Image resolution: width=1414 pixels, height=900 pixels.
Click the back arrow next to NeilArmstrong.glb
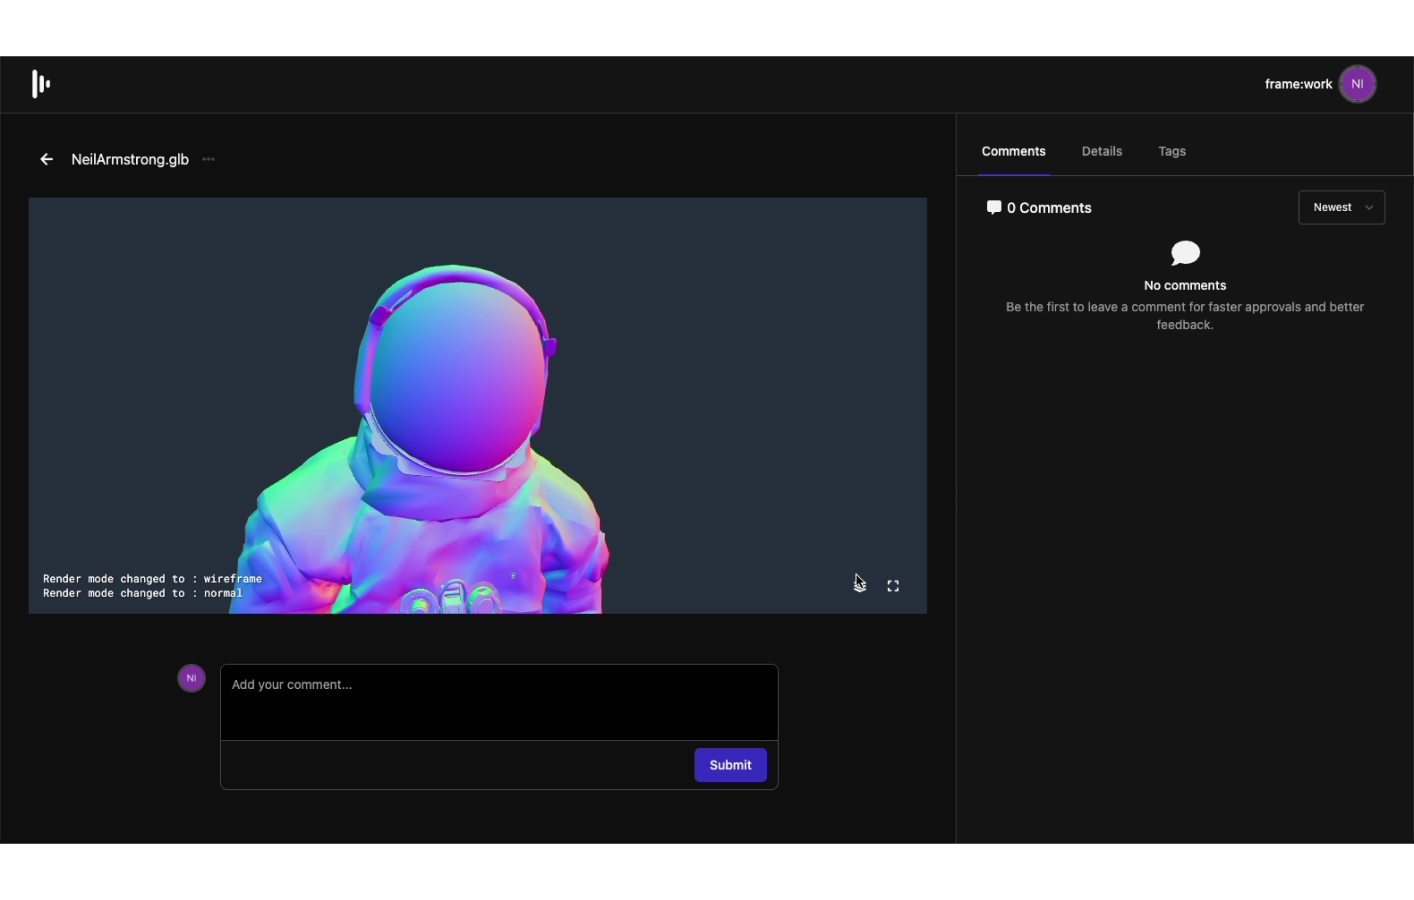[x=46, y=159]
